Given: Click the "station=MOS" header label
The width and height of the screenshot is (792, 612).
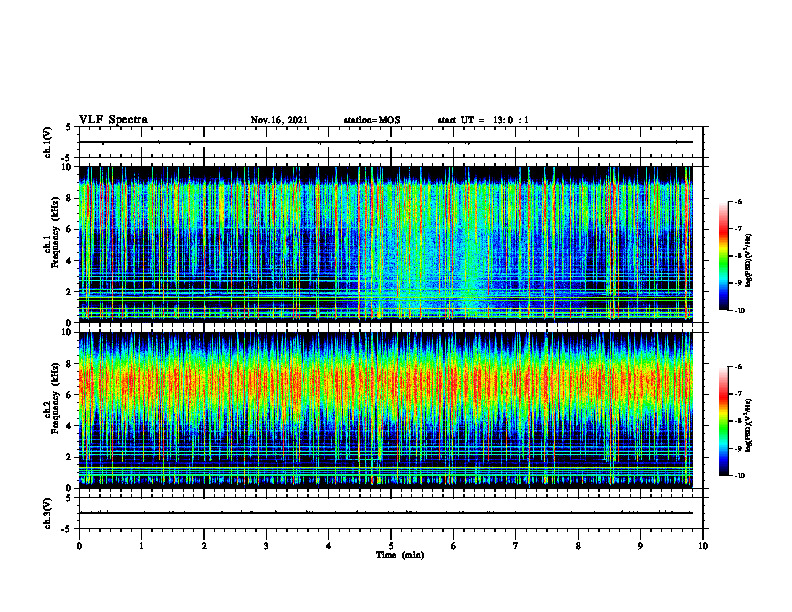Looking at the screenshot, I should tap(372, 120).
